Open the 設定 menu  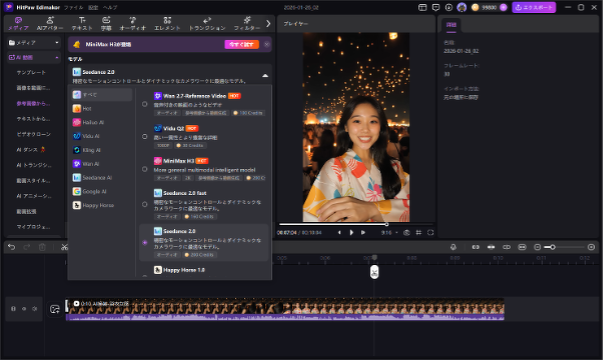click(93, 7)
